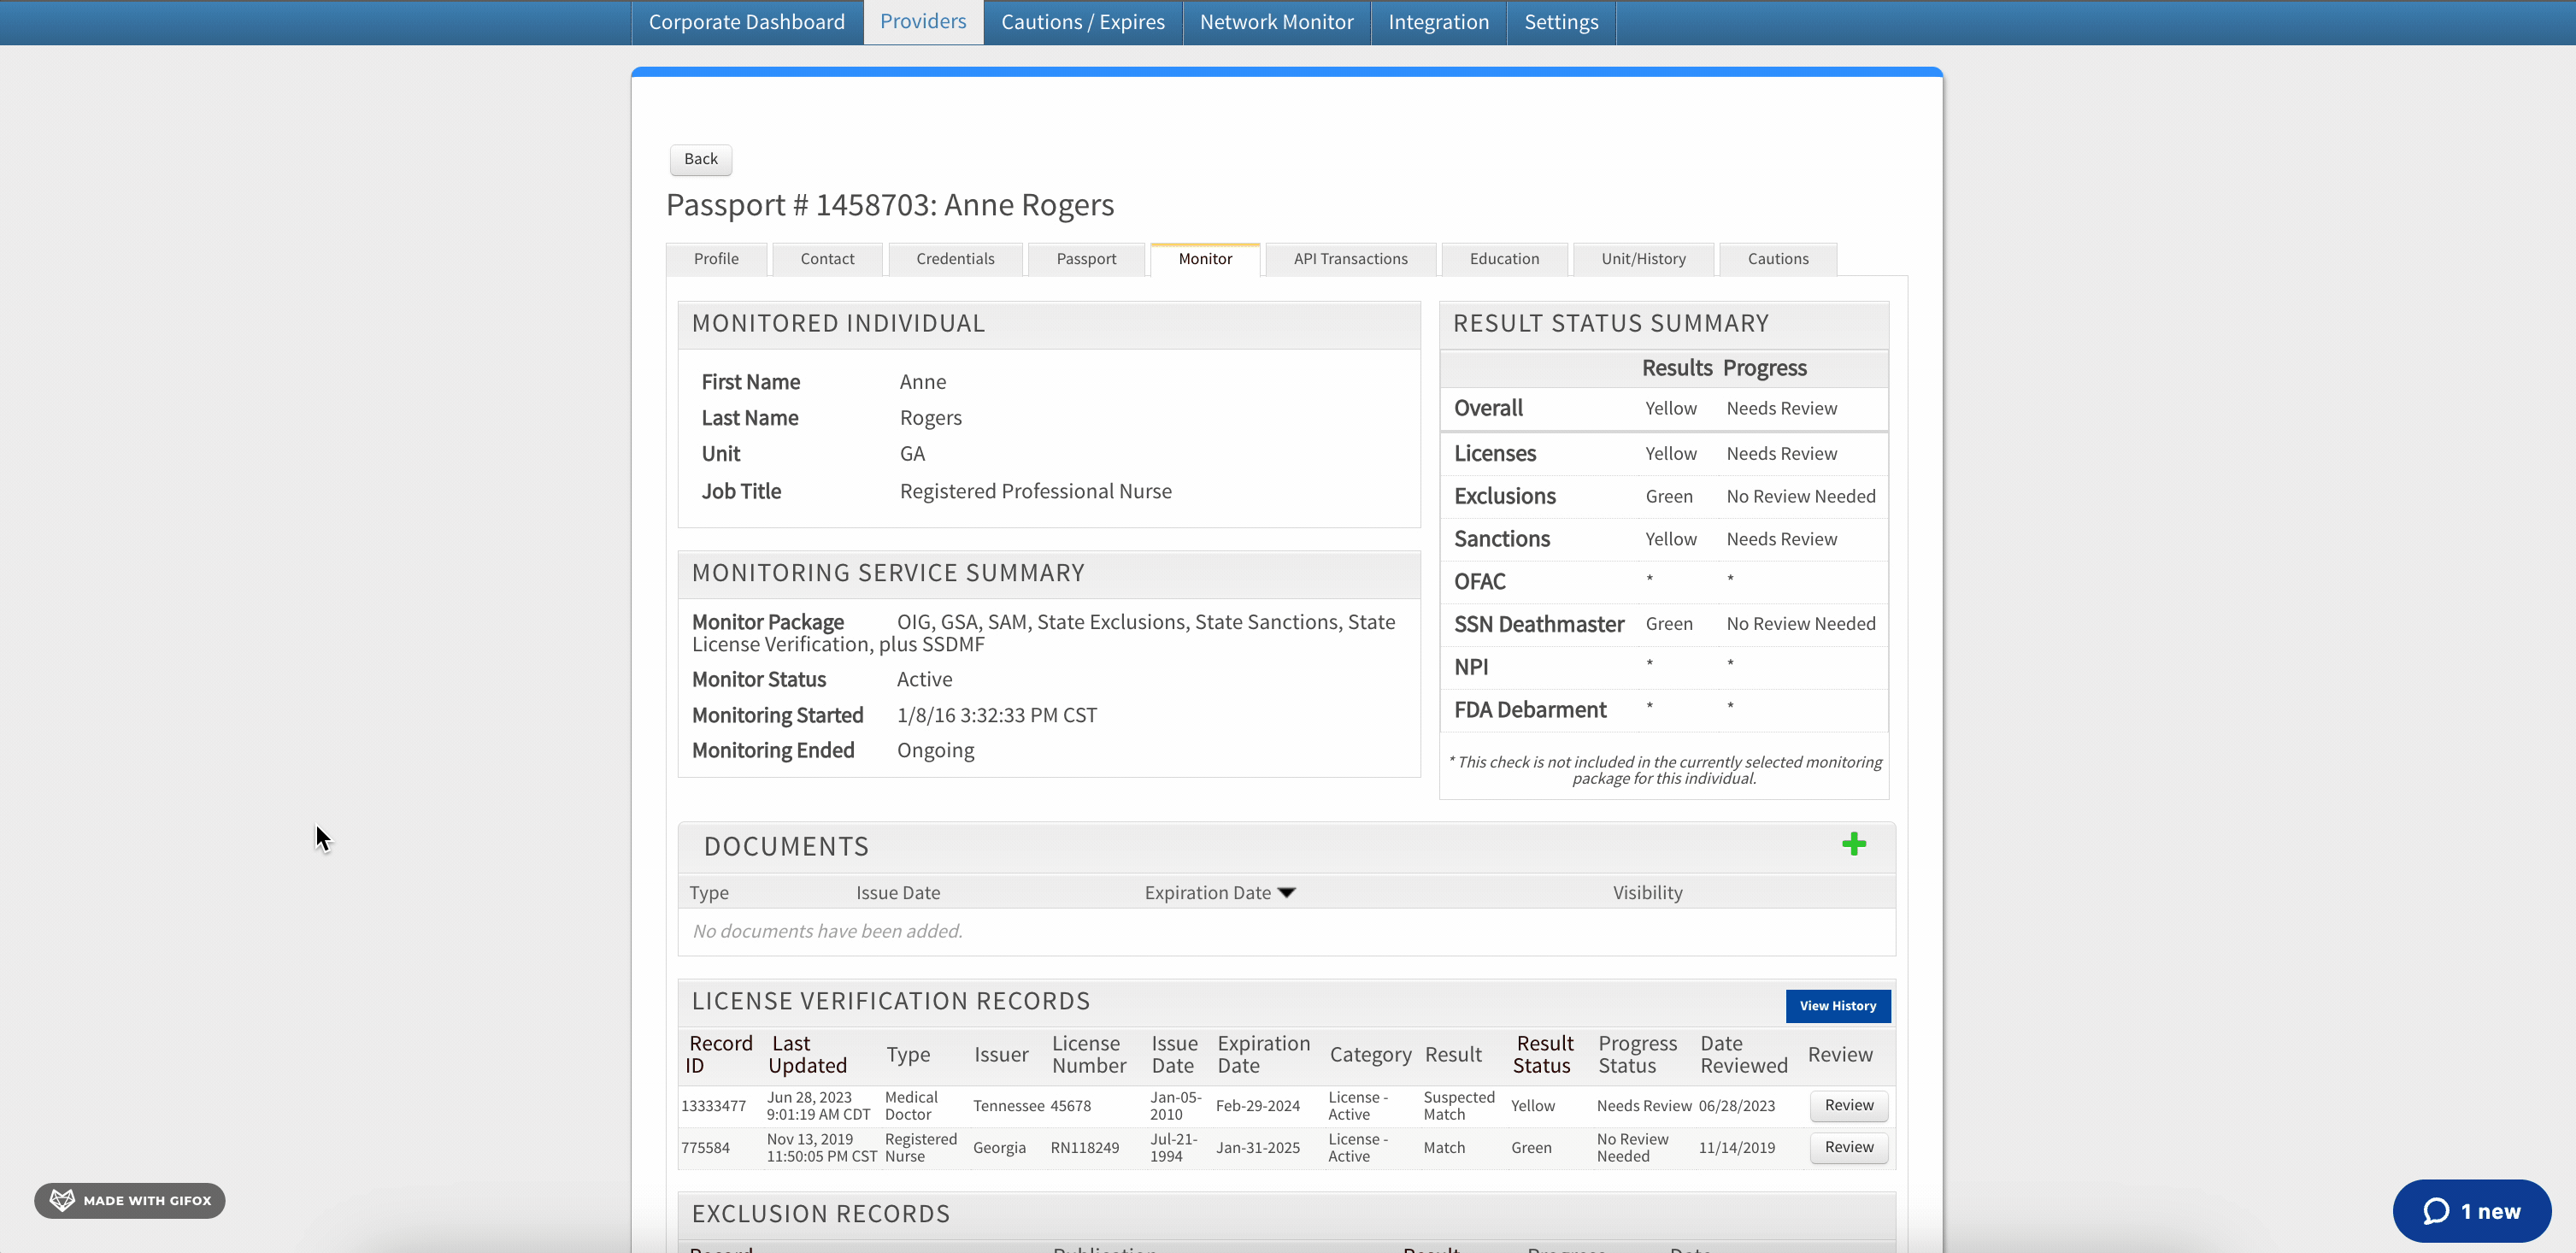Screen dimensions: 2576x1253
Task: Click the Monitor Status value Active
Action: coord(924,679)
